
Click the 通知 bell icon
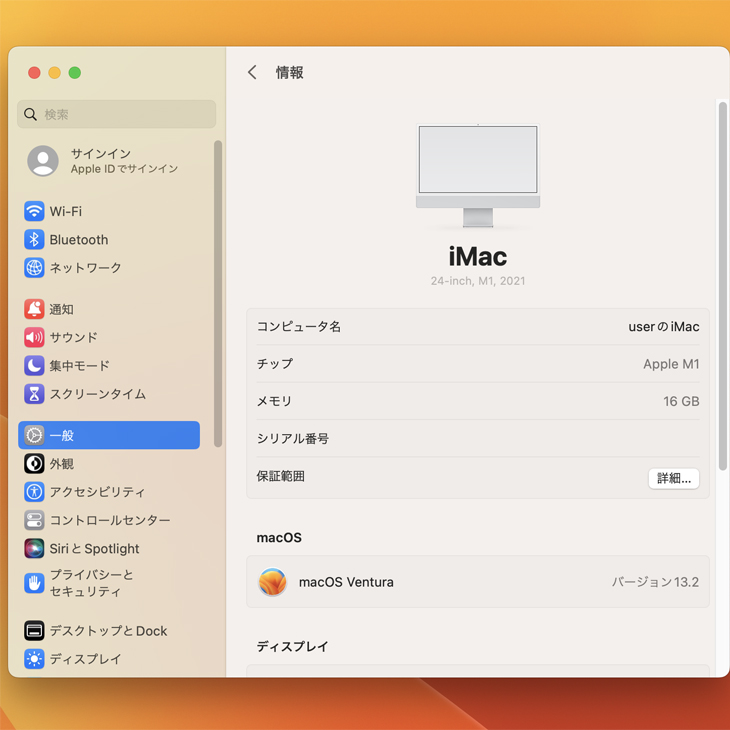[34, 309]
